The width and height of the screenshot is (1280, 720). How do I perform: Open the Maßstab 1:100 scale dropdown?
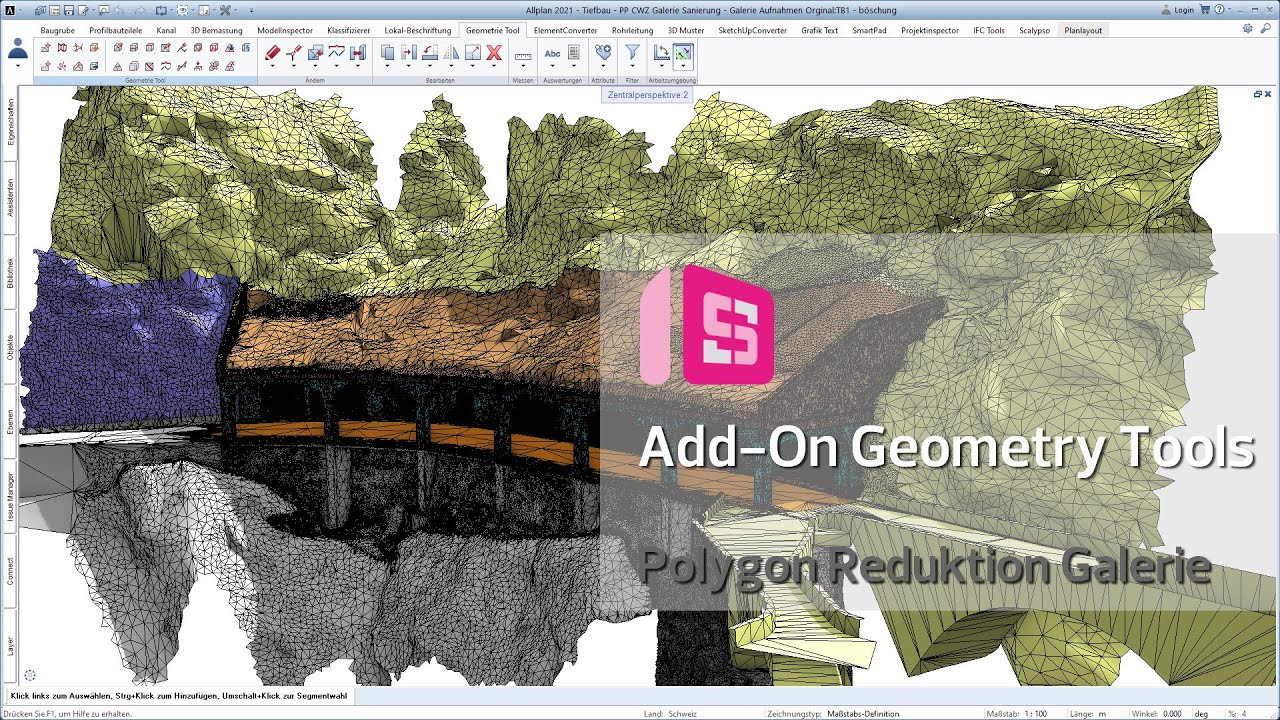(x=1036, y=714)
